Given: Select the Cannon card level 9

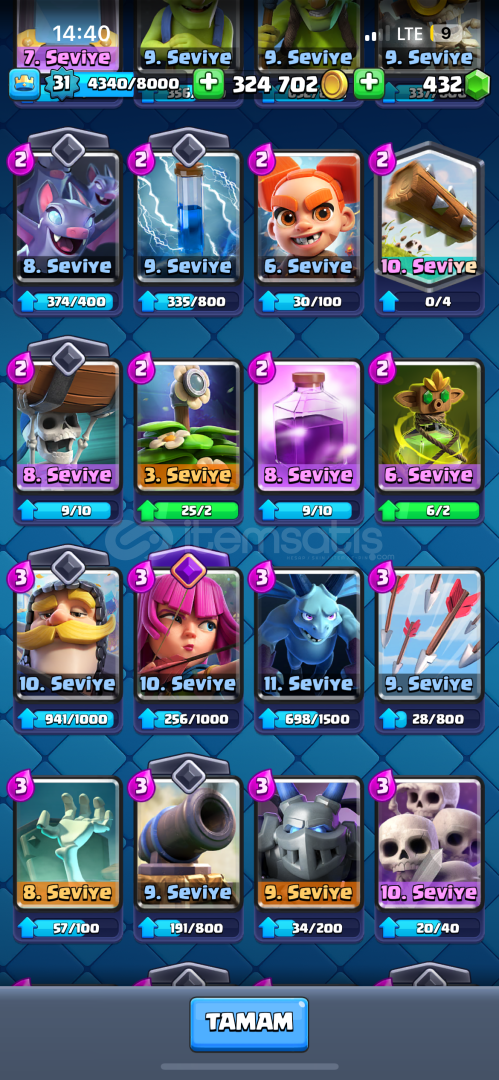Looking at the screenshot, I should [188, 844].
